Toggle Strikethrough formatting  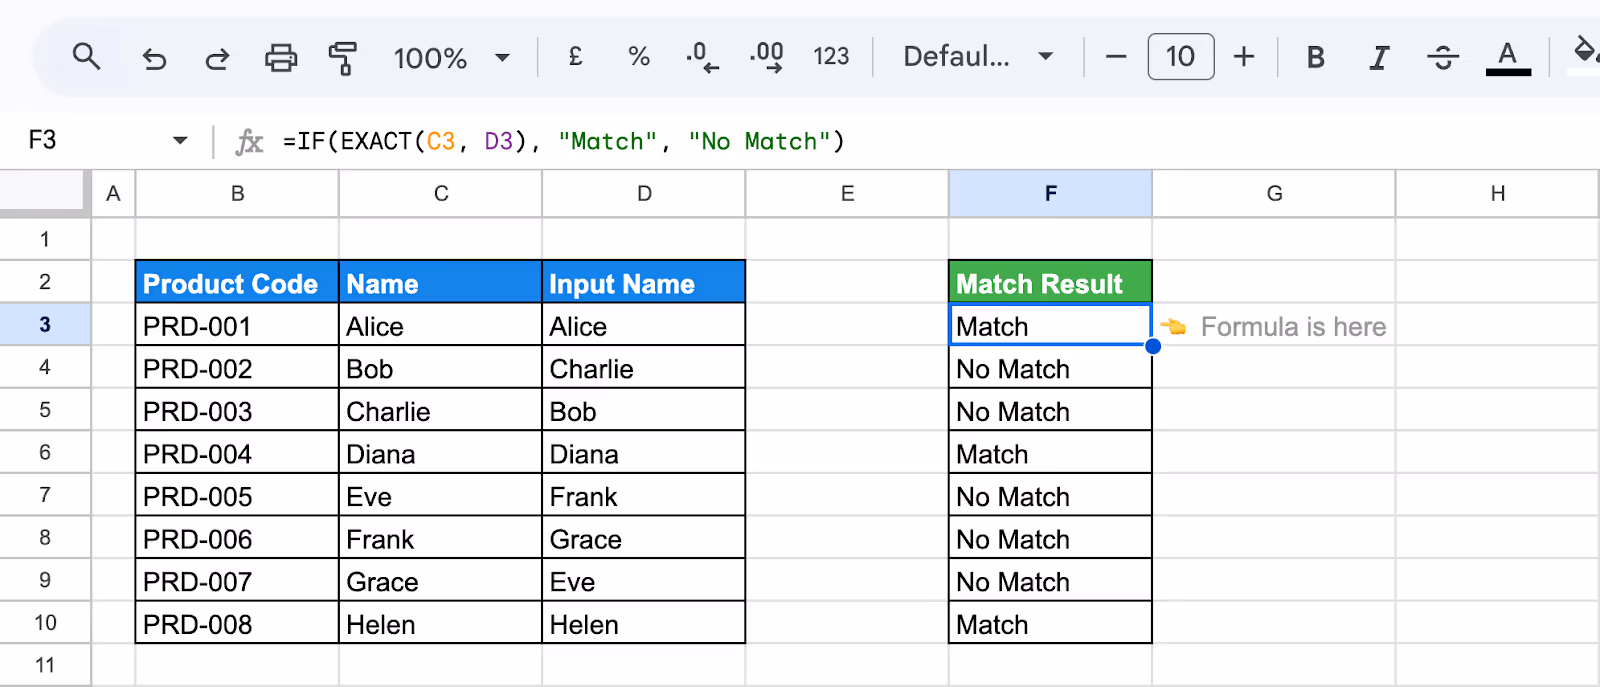click(x=1443, y=58)
